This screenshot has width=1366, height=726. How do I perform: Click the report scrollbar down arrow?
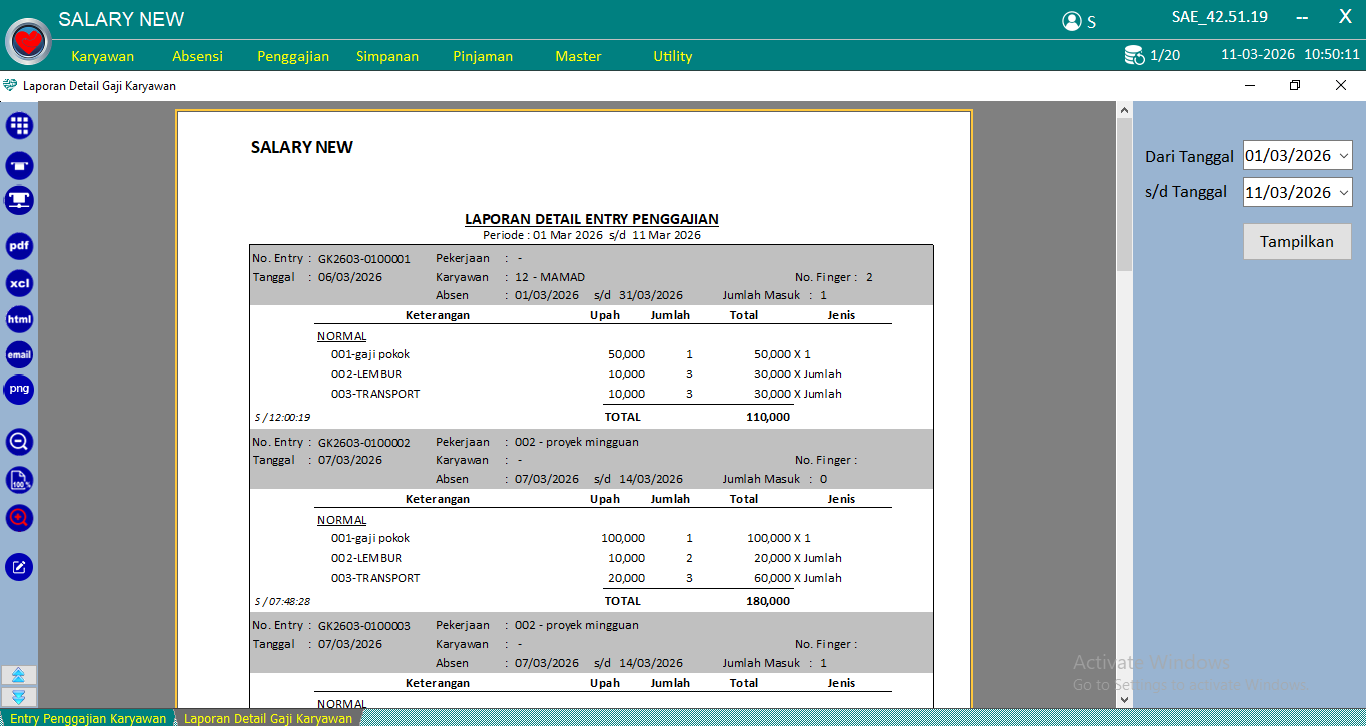pyautogui.click(x=1124, y=699)
